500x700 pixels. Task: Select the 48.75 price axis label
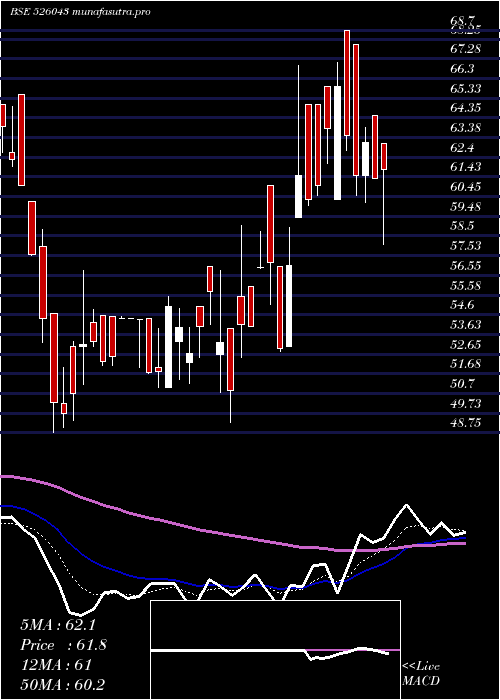[466, 423]
